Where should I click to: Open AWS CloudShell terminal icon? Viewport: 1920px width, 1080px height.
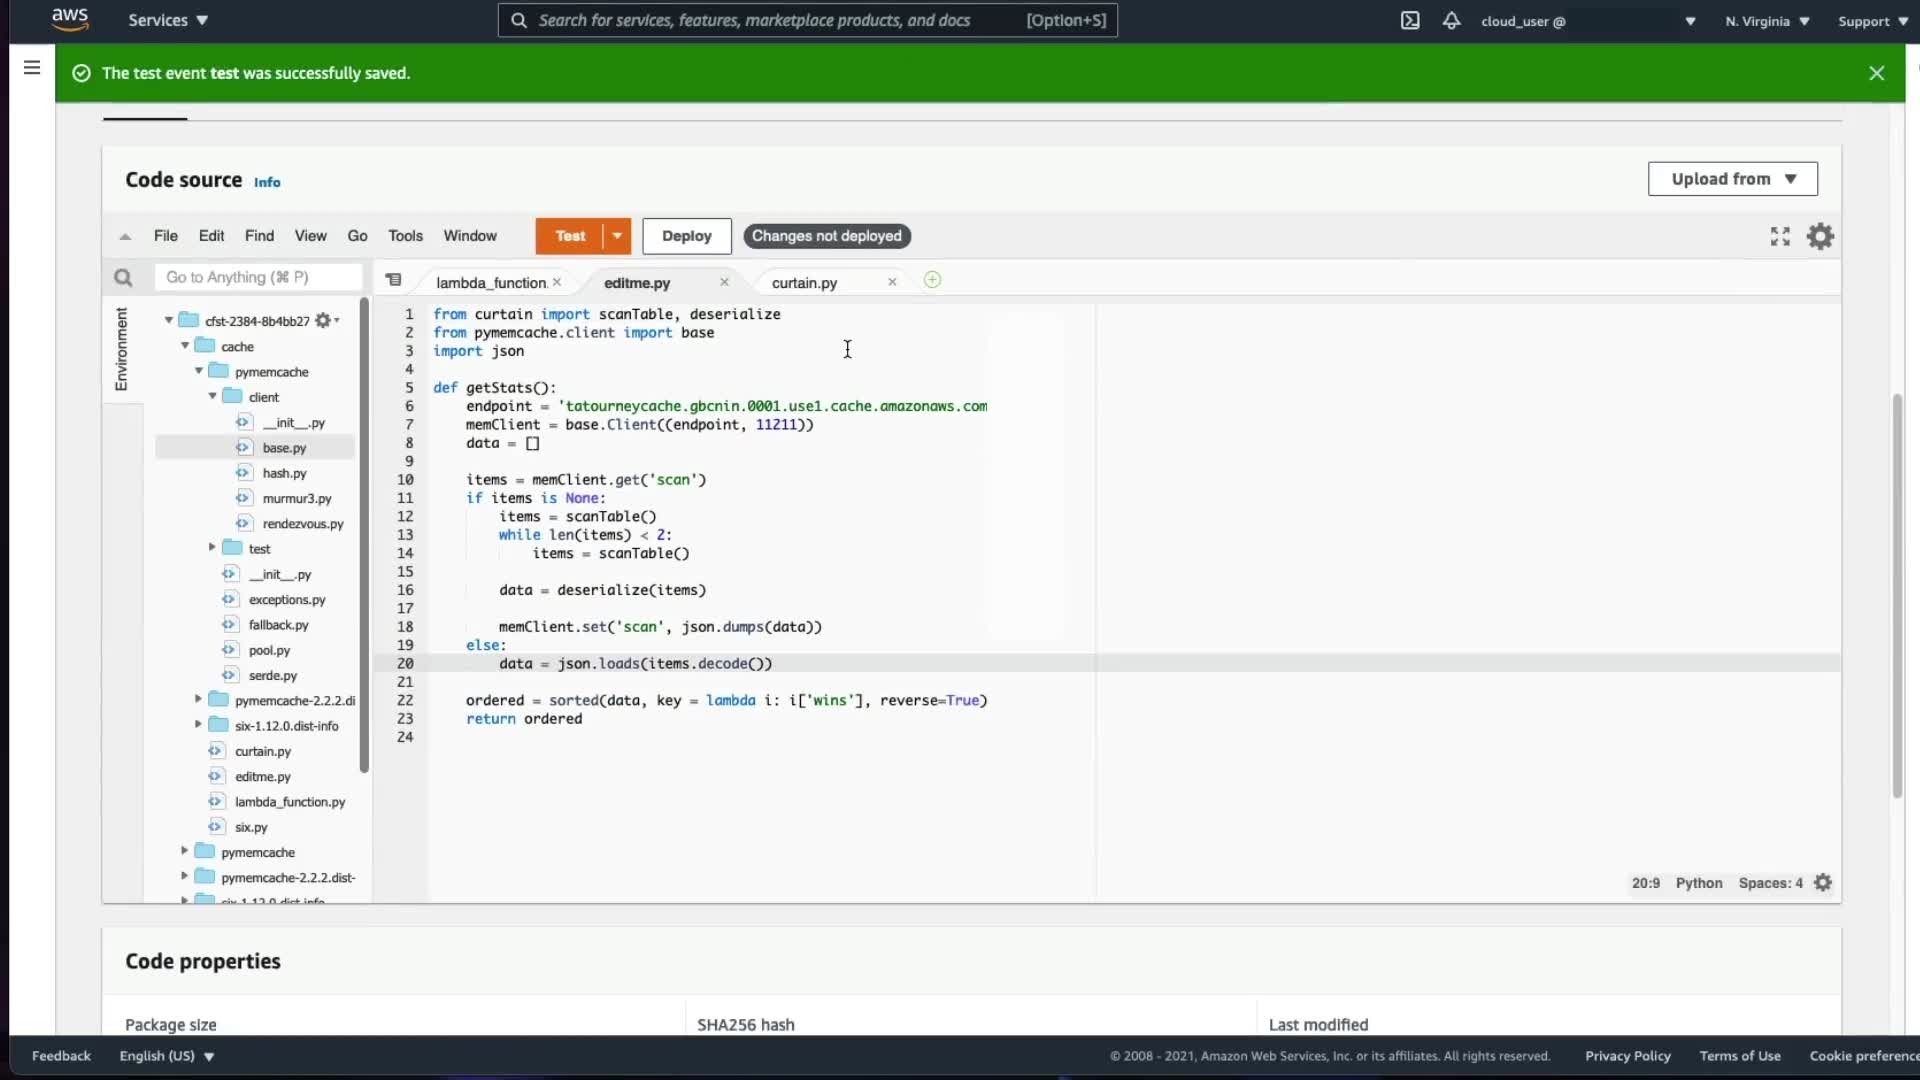click(x=1410, y=21)
